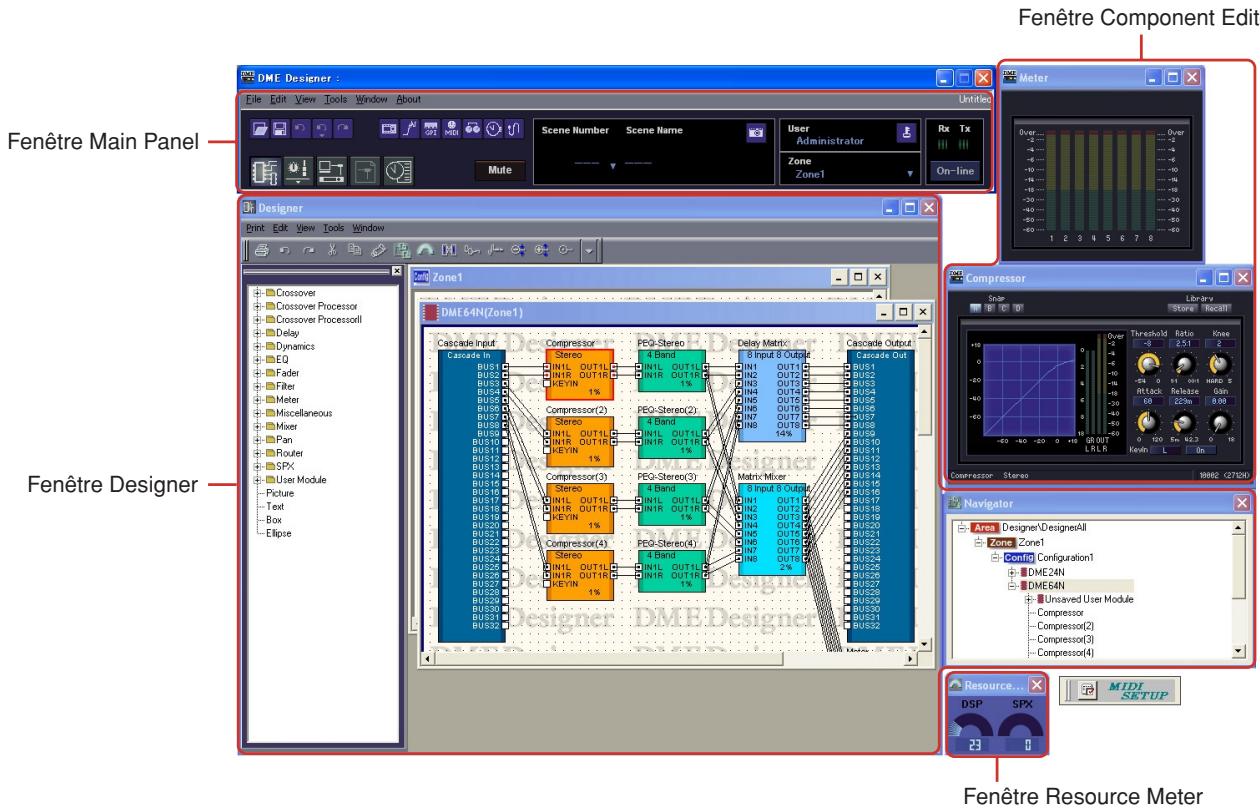Open the Scene Number dropdown arrow

pyautogui.click(x=613, y=165)
